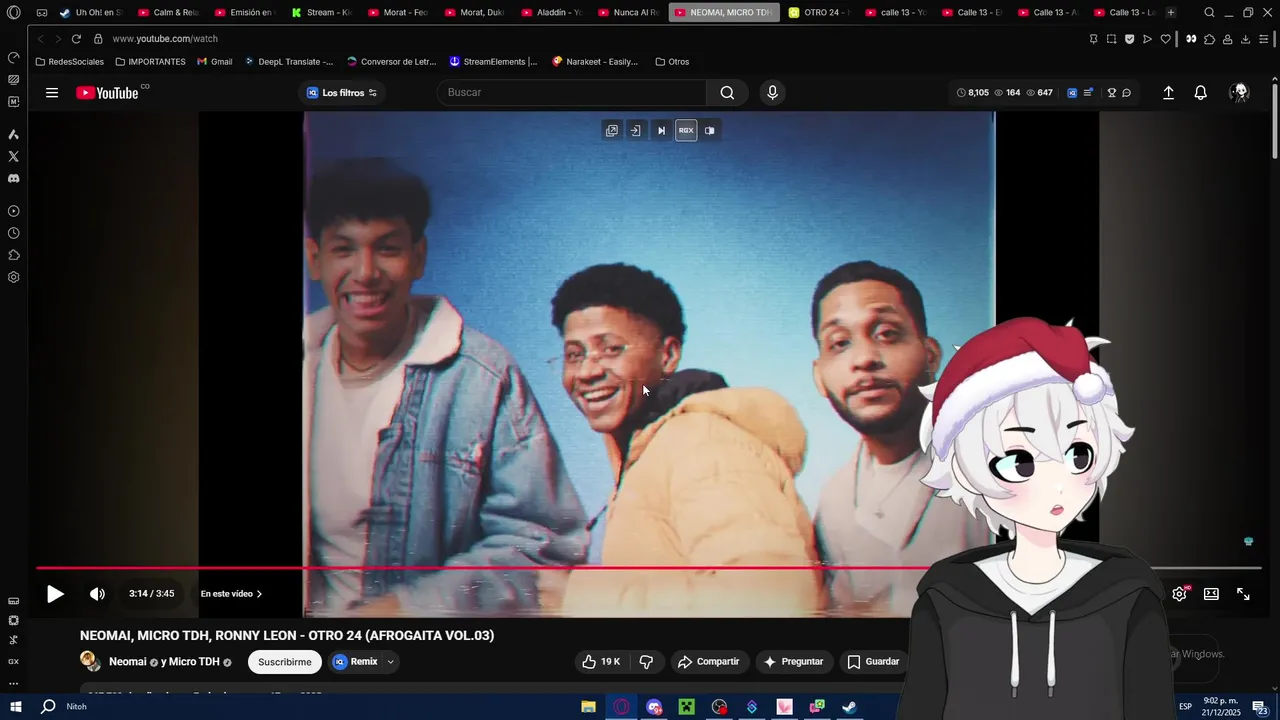The height and width of the screenshot is (720, 1280).
Task: Open IMPORTANTES bookmark folder
Action: point(150,62)
